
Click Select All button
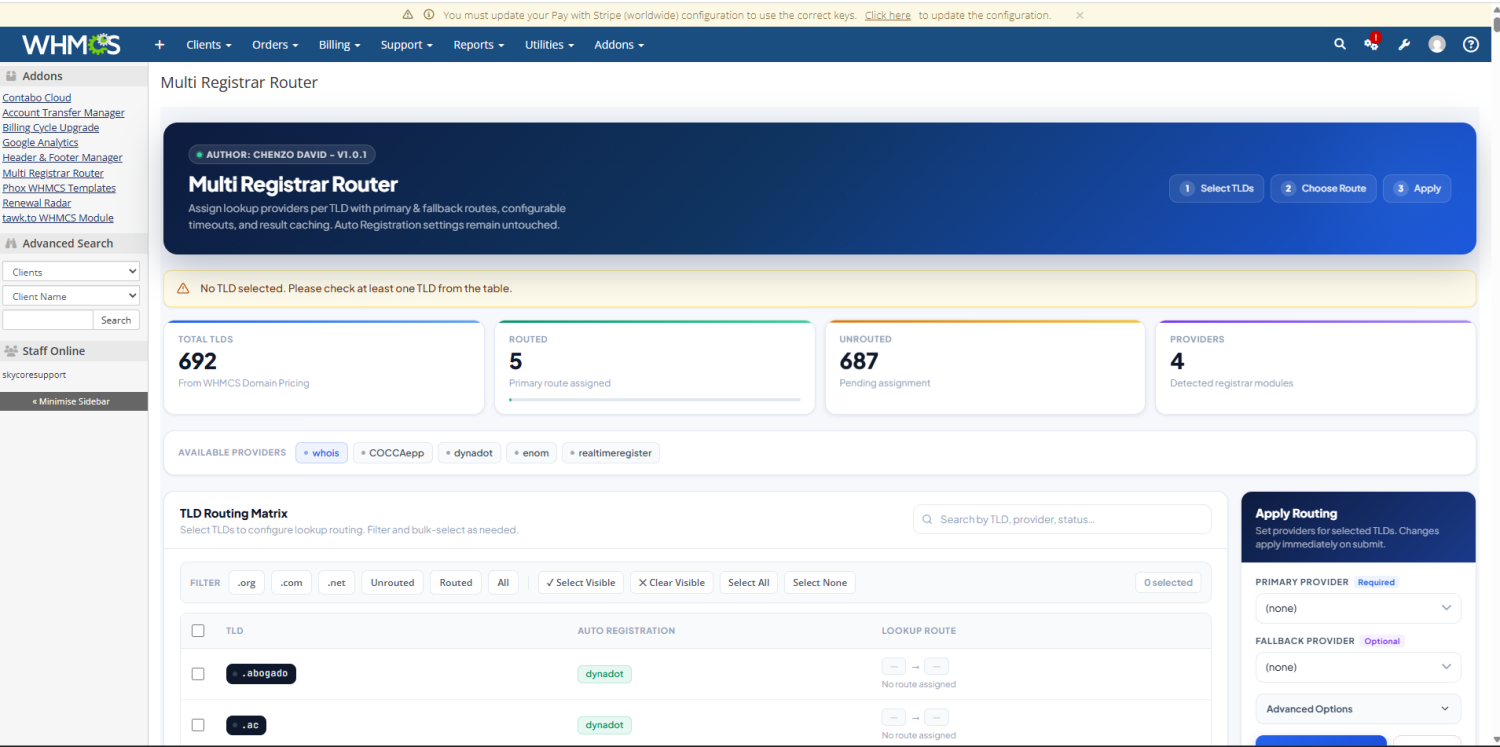pos(749,583)
